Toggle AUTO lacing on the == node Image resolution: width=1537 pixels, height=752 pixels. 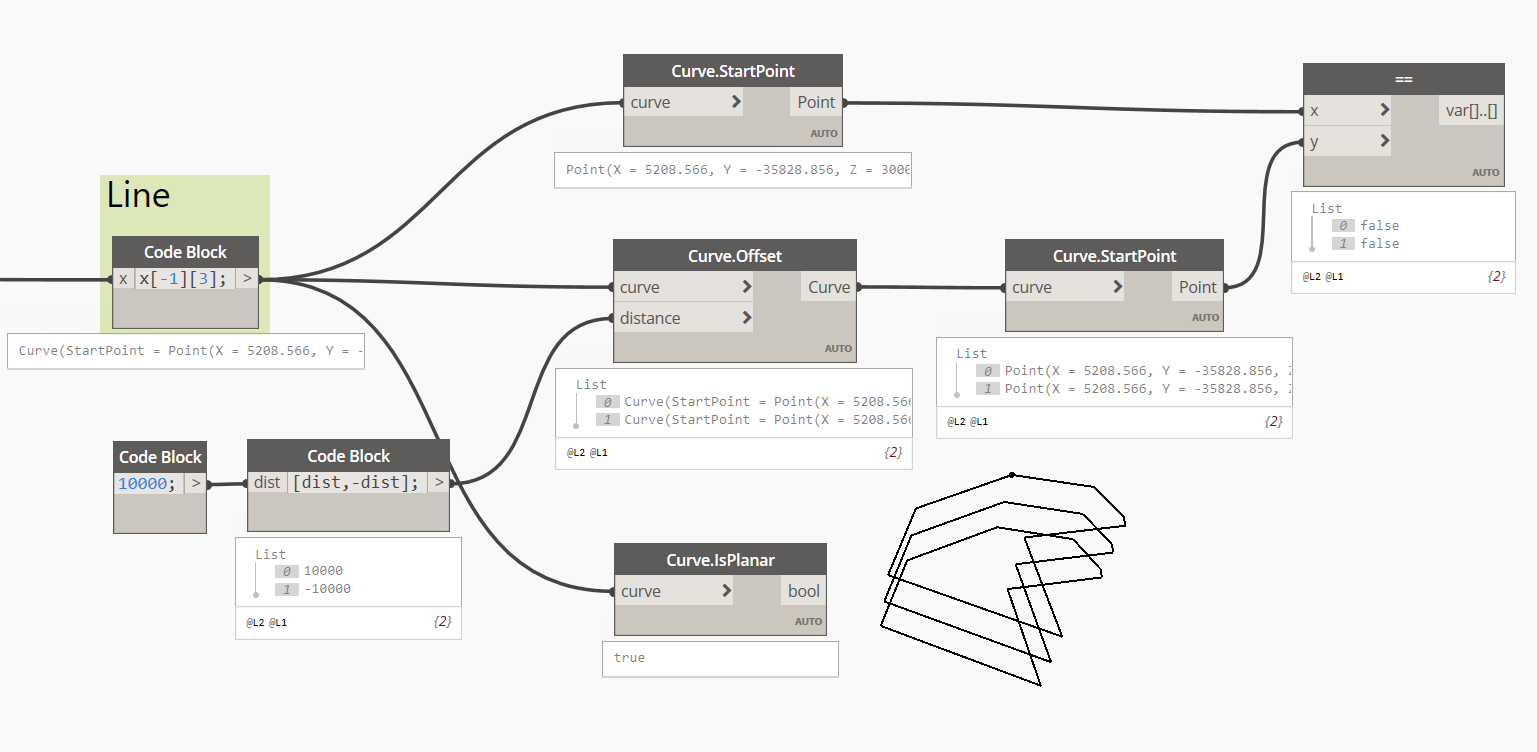pos(1486,172)
